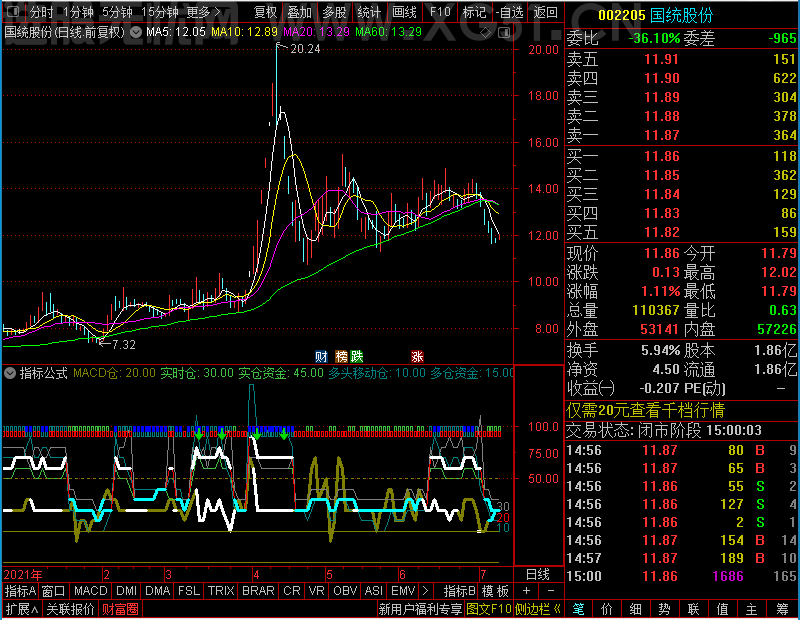Click the 卖一 price 11.87
Image resolution: width=800 pixels, height=620 pixels.
click(662, 135)
